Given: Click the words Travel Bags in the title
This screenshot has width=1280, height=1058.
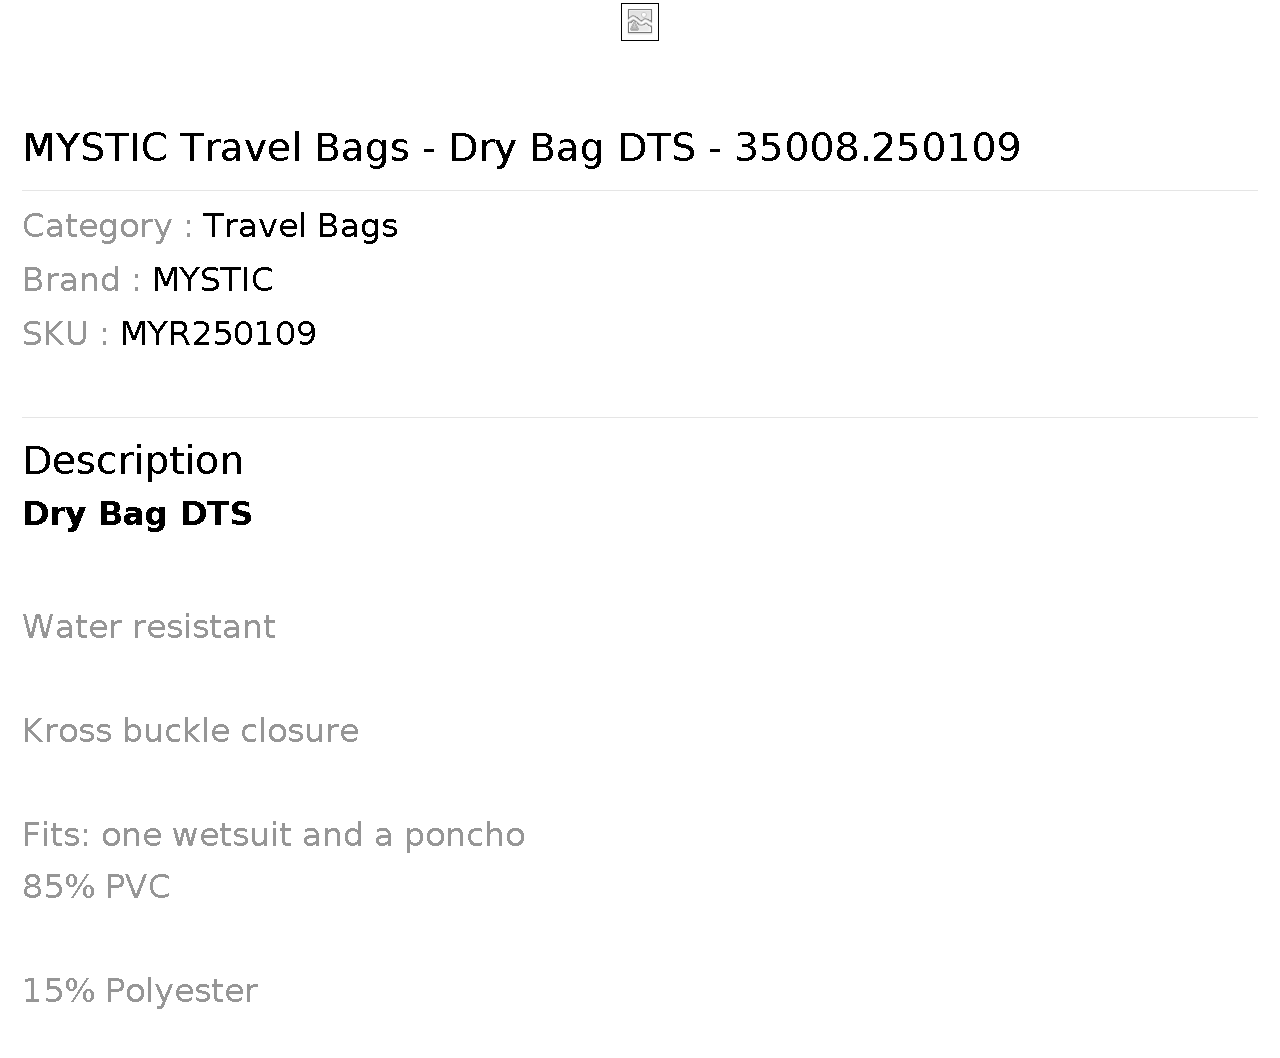Looking at the screenshot, I should point(295,147).
